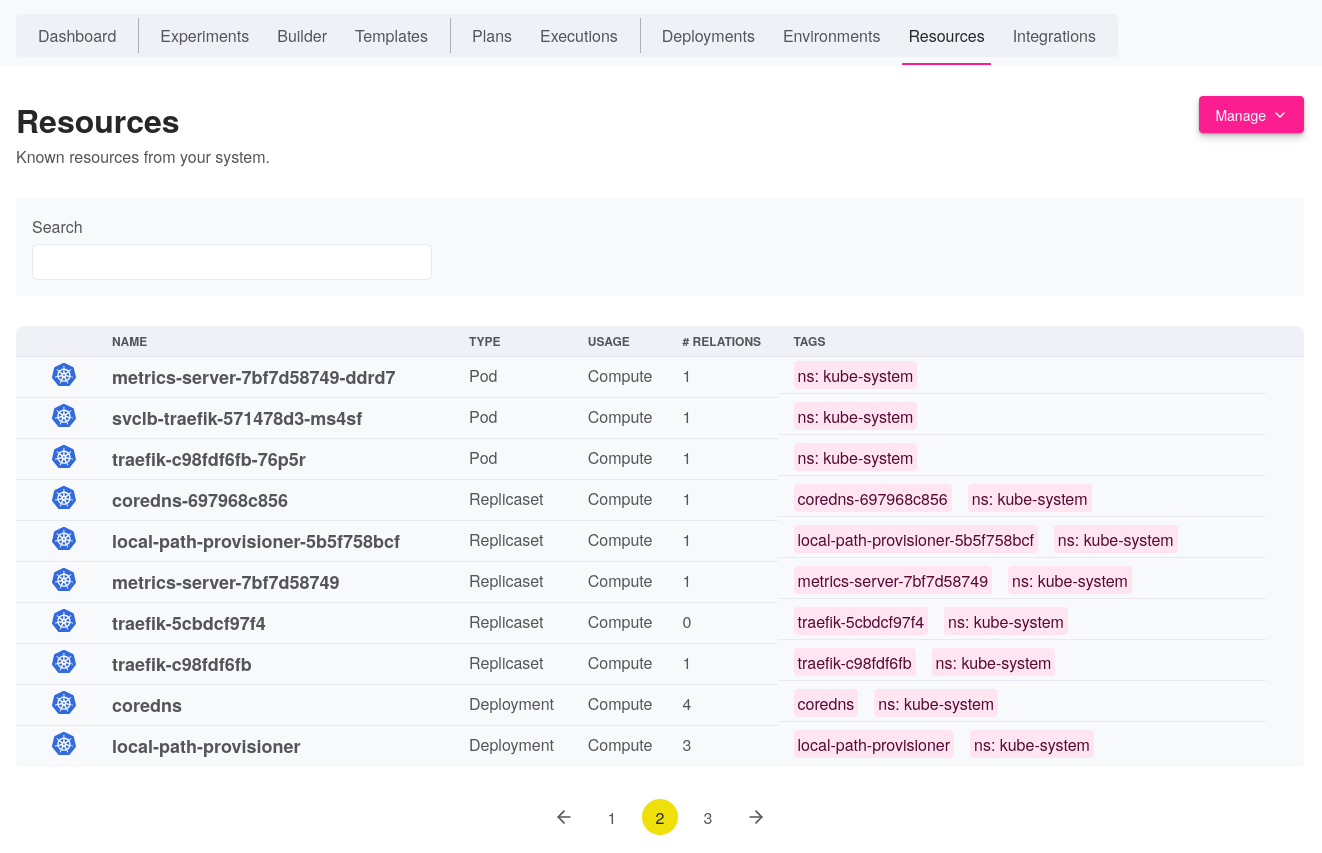Click Kubernetes icon for svclb-traefik-571478d3-ms4sf
This screenshot has width=1322, height=853.
(64, 417)
